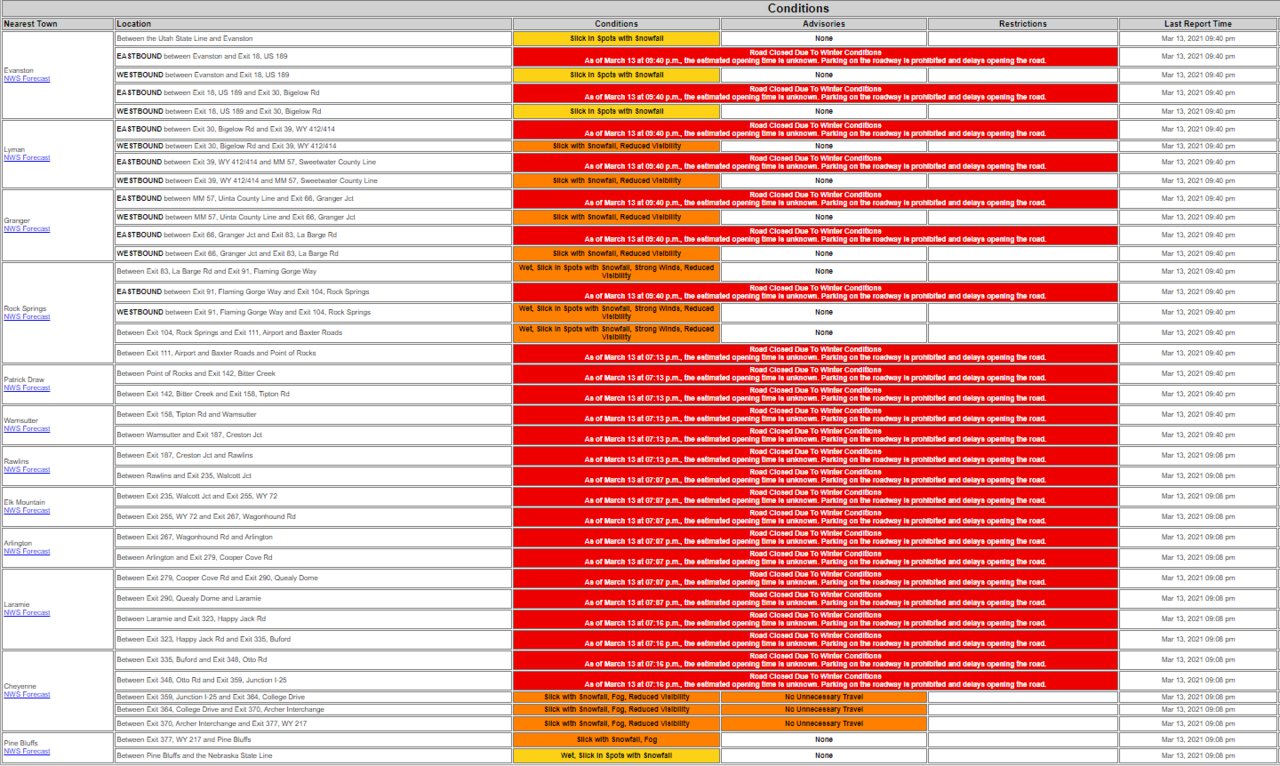
Task: Select 'WESTBOUND between Exit 30, Bigelow Rd and Exit 39' location
Action: [x=314, y=146]
